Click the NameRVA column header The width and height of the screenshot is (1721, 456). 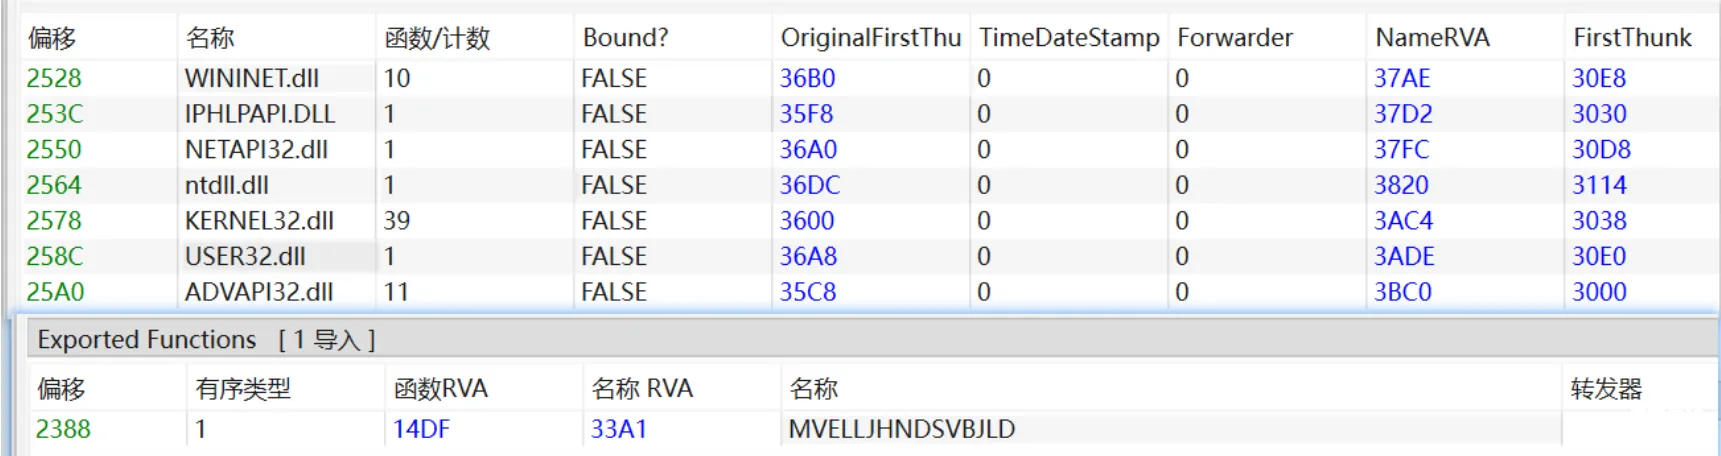point(1431,38)
